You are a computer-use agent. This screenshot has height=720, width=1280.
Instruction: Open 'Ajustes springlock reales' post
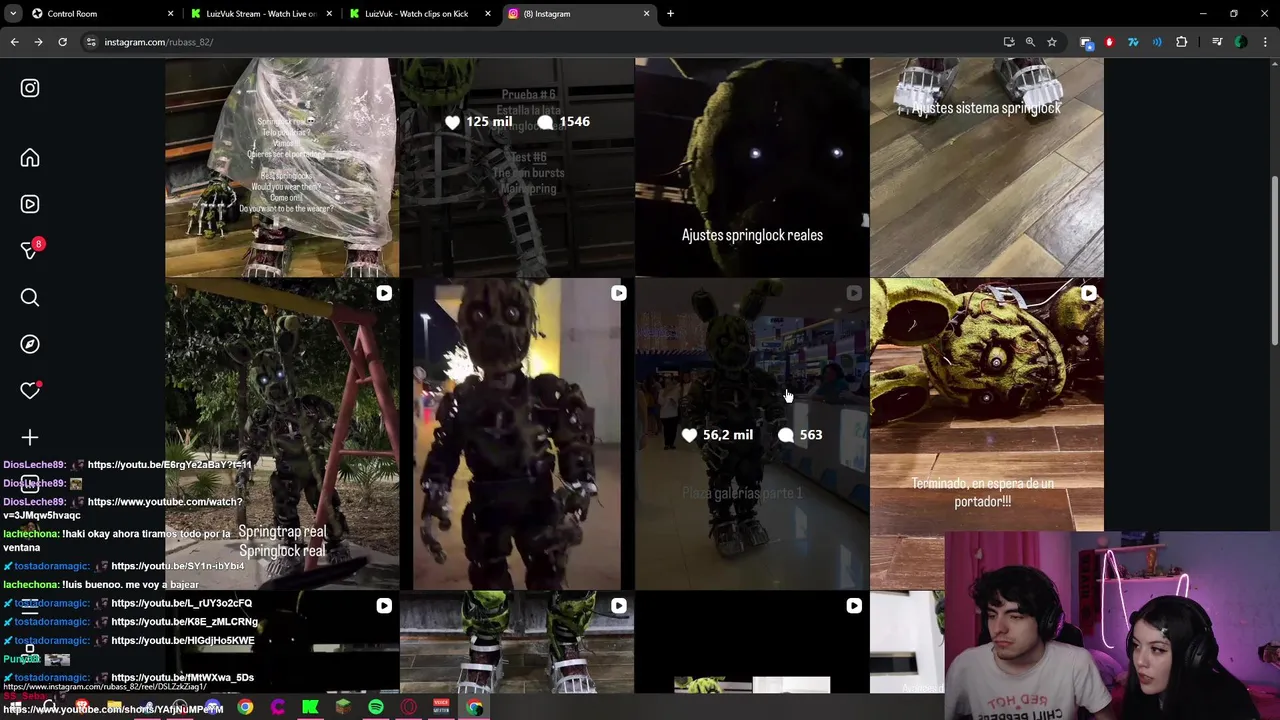point(752,166)
